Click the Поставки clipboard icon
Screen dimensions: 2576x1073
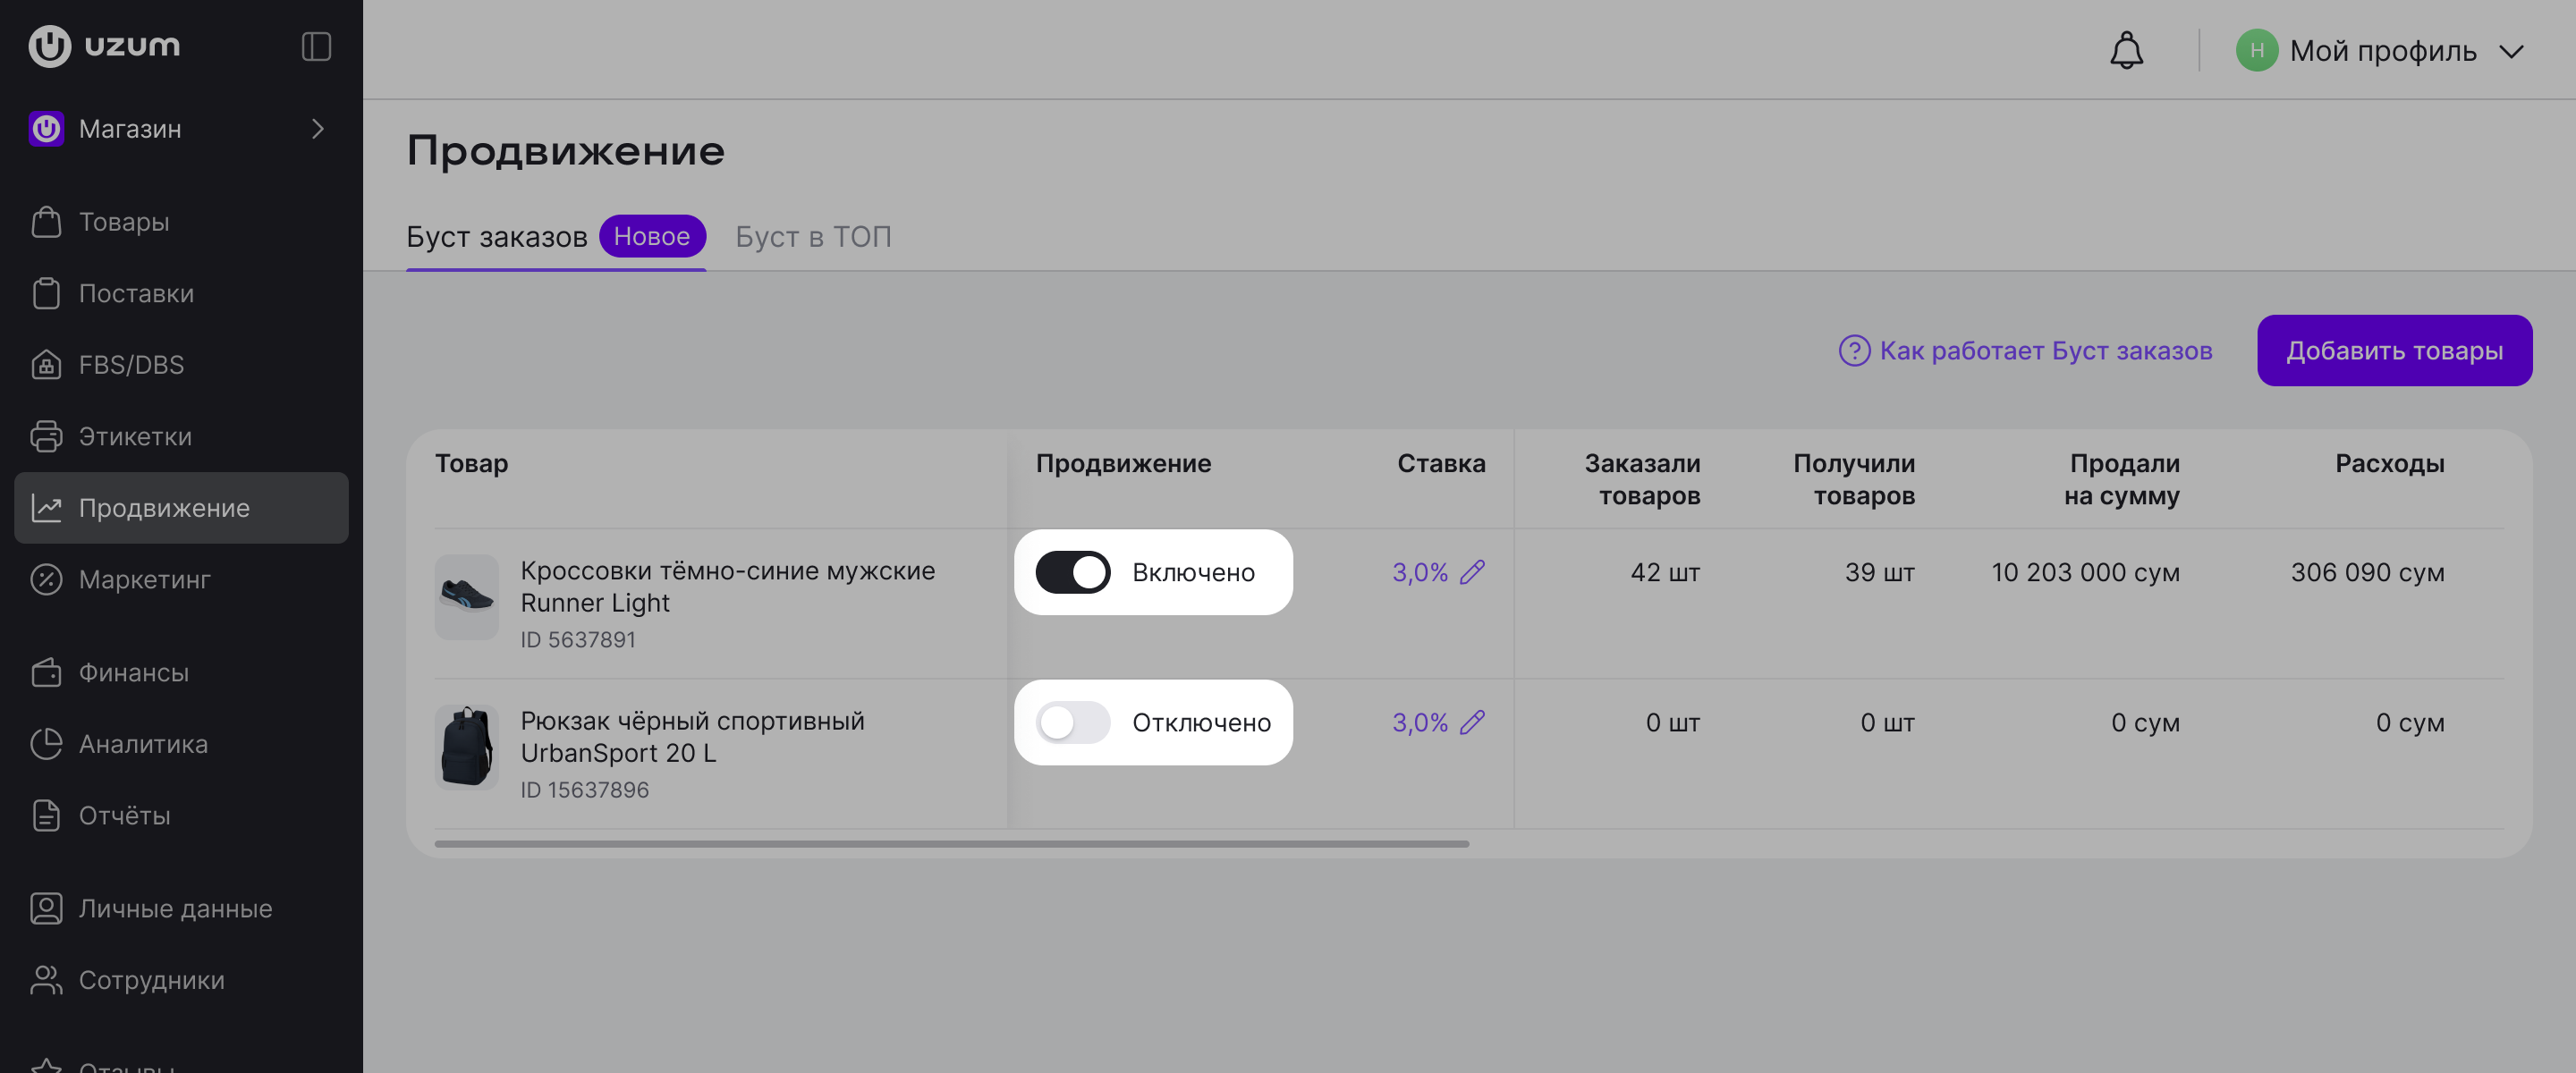point(46,293)
